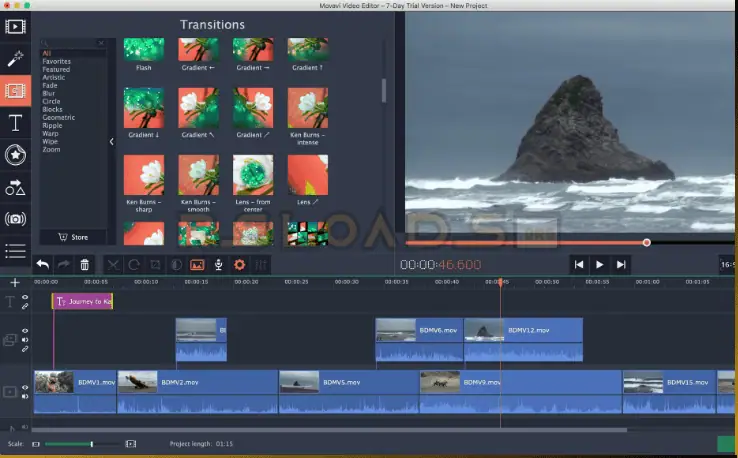The height and width of the screenshot is (458, 738).
Task: Toggle main video track visibility eye
Action: pos(25,387)
